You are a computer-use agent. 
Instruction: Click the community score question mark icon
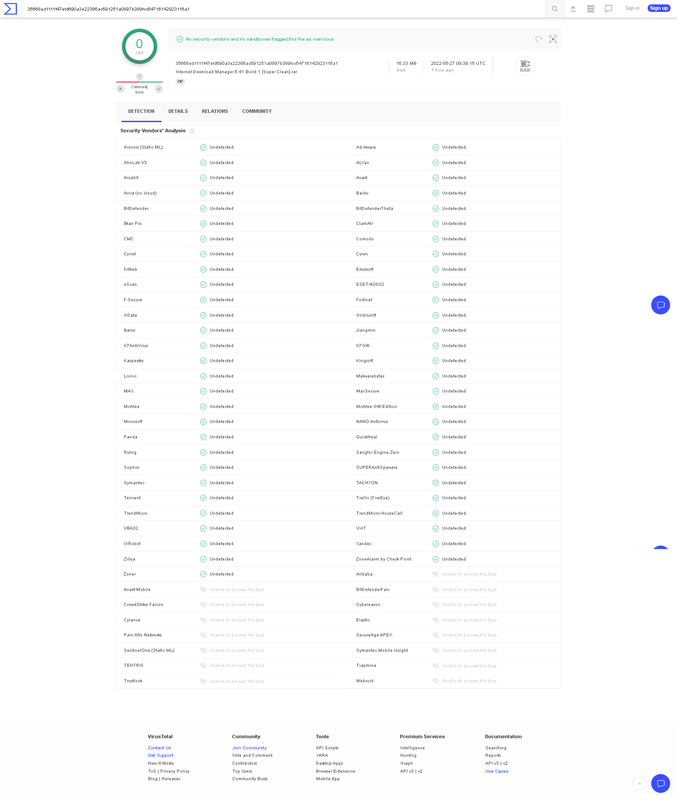tap(139, 77)
